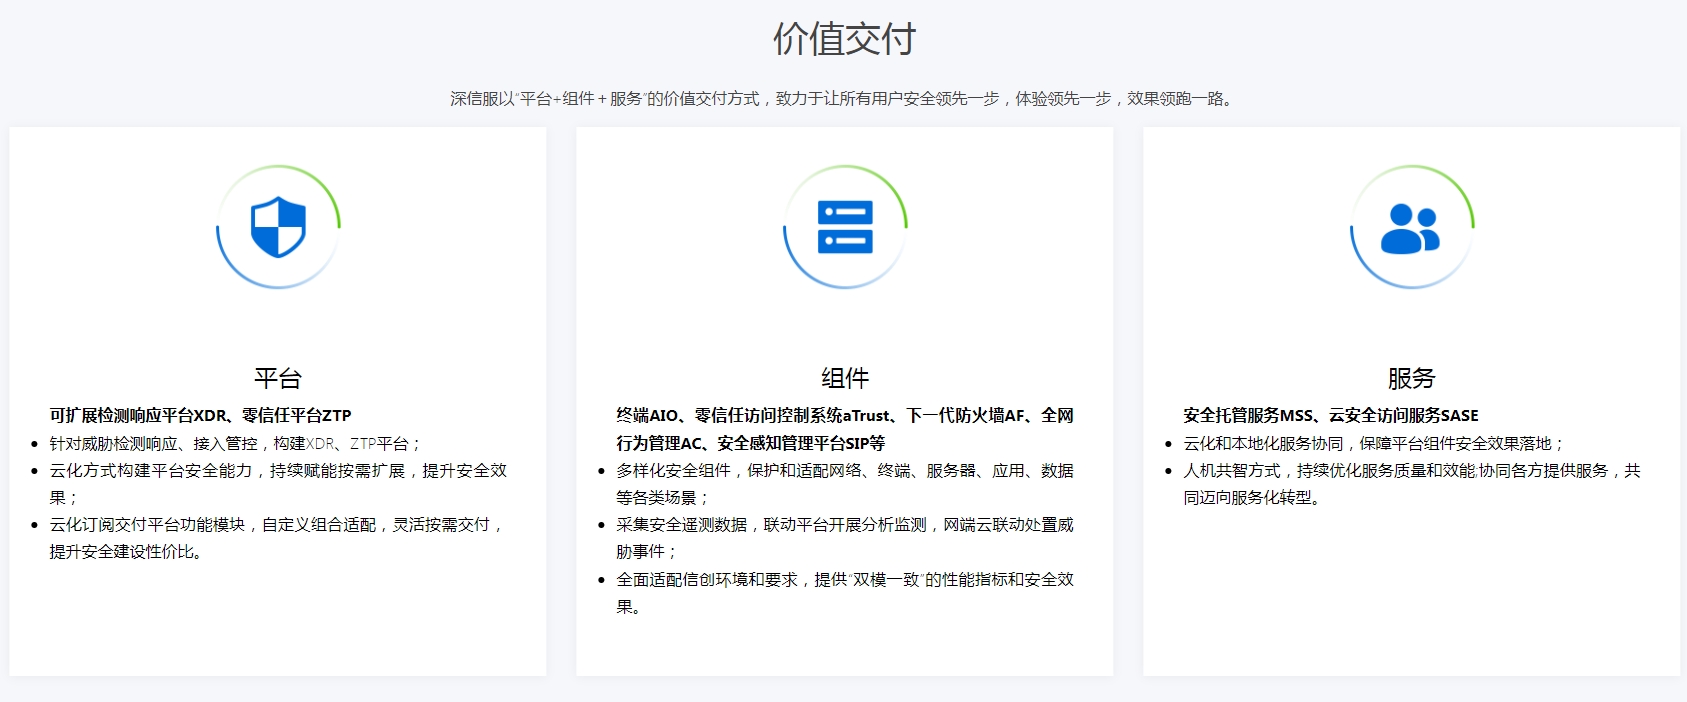The width and height of the screenshot is (1687, 702).
Task: Click bullet 多样化安全组件，保护和适配网络
Action: tap(845, 484)
